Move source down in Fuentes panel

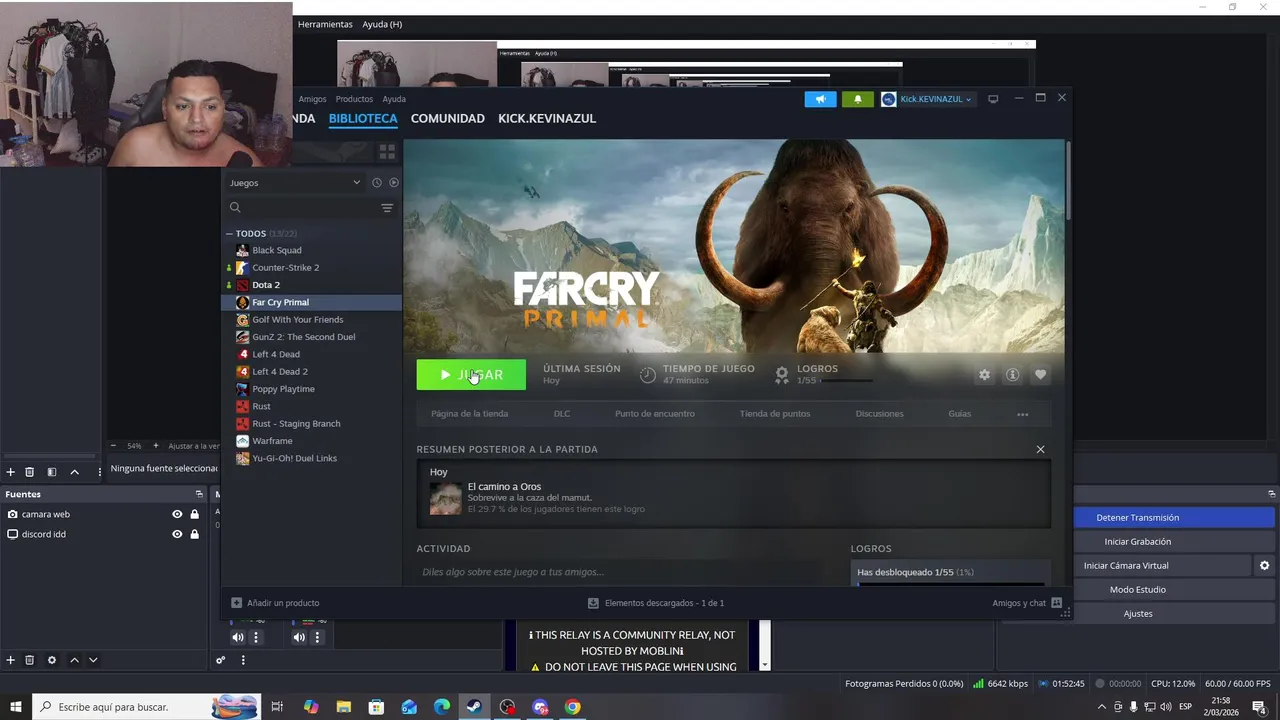93,660
